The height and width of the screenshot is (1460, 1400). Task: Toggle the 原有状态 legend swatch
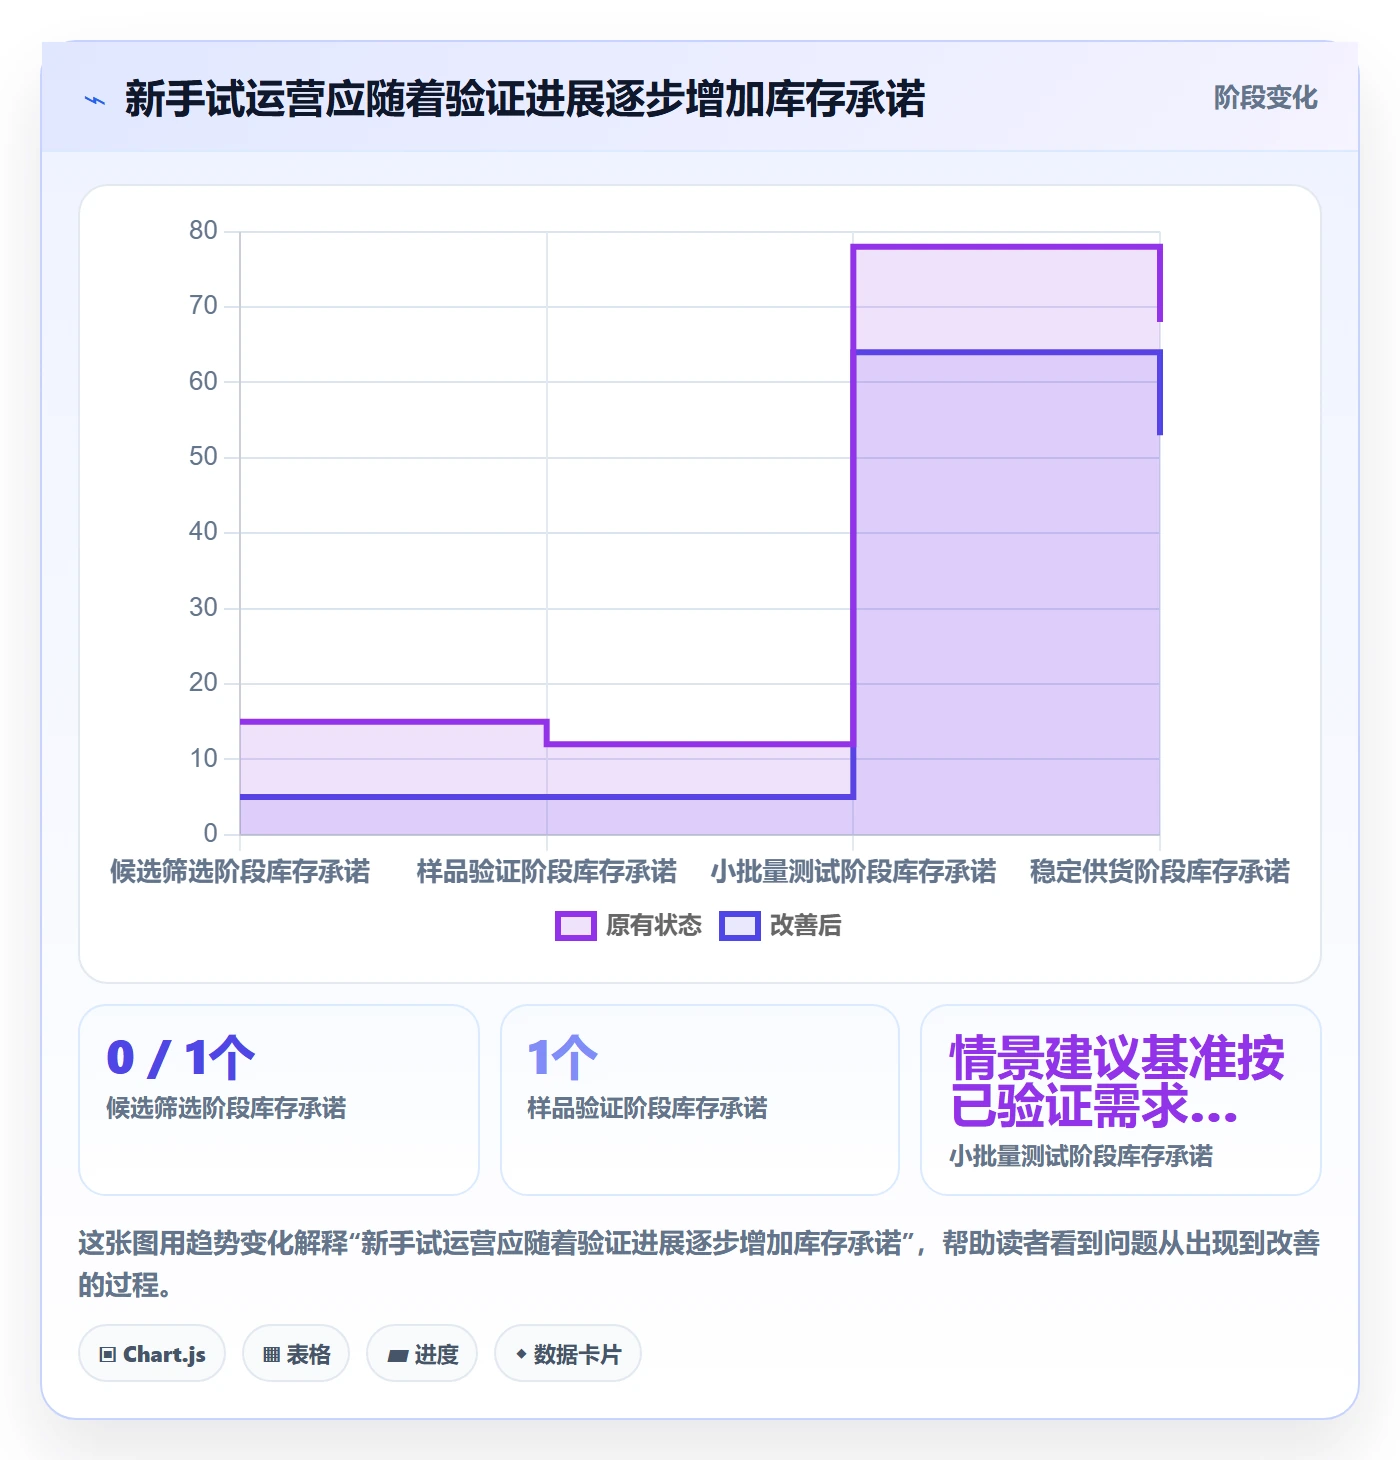pyautogui.click(x=575, y=926)
